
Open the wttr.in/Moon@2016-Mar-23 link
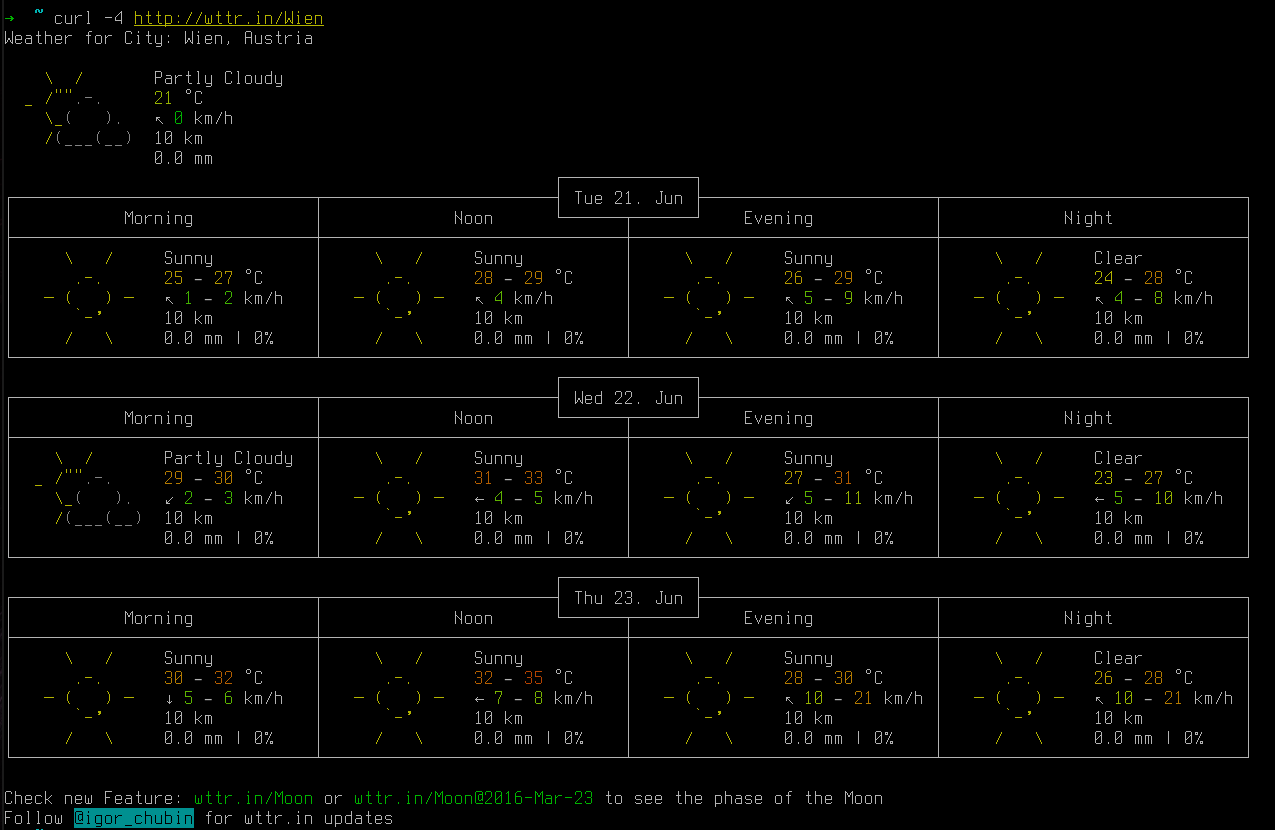coord(474,798)
